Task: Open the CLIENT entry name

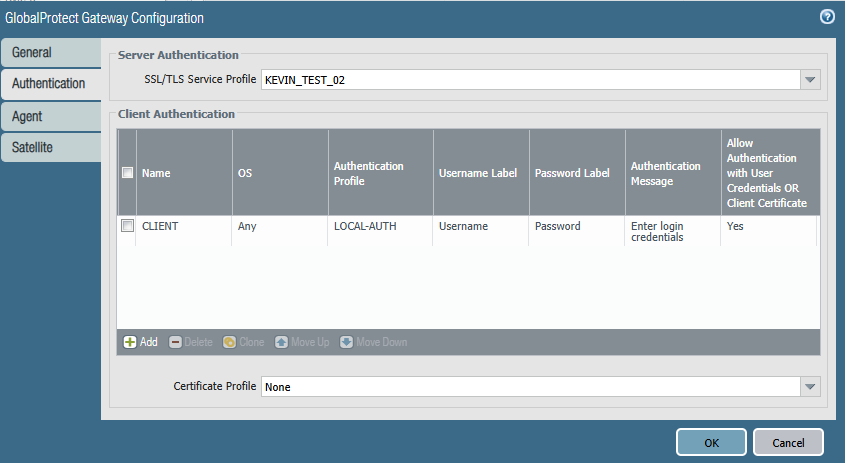Action: tap(160, 226)
